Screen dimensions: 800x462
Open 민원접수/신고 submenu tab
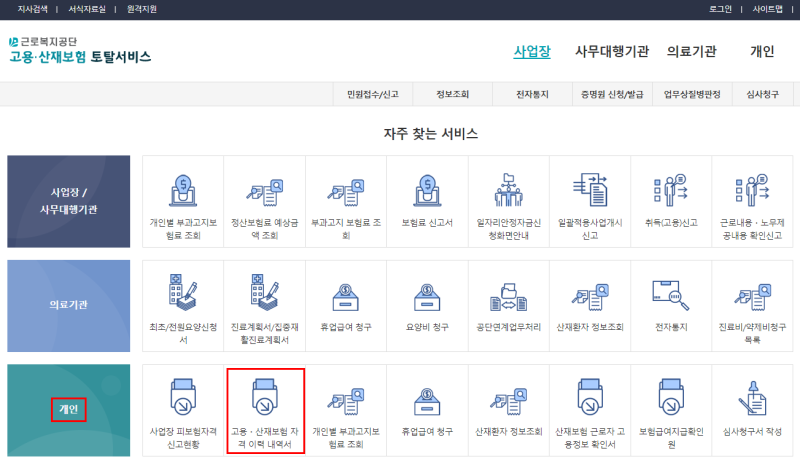click(373, 94)
